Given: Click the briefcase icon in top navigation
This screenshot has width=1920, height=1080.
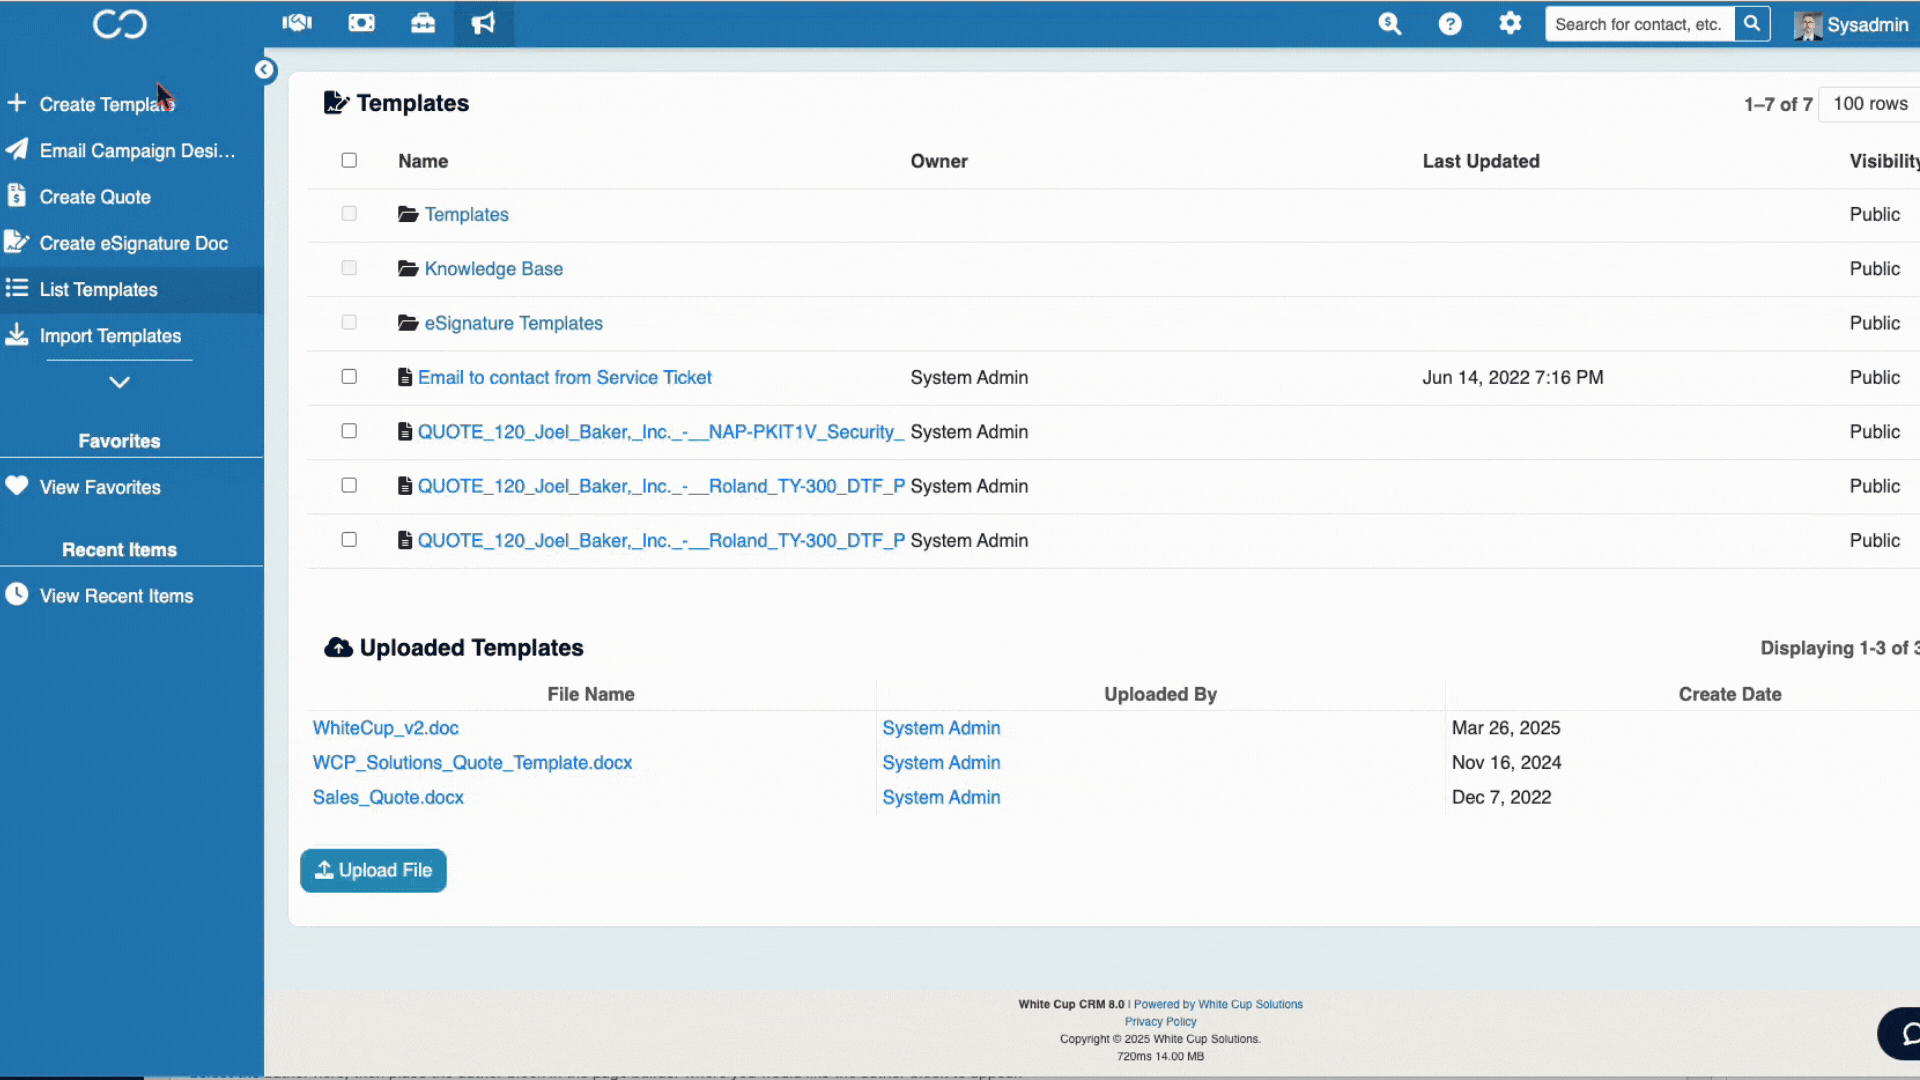Looking at the screenshot, I should pos(423,23).
